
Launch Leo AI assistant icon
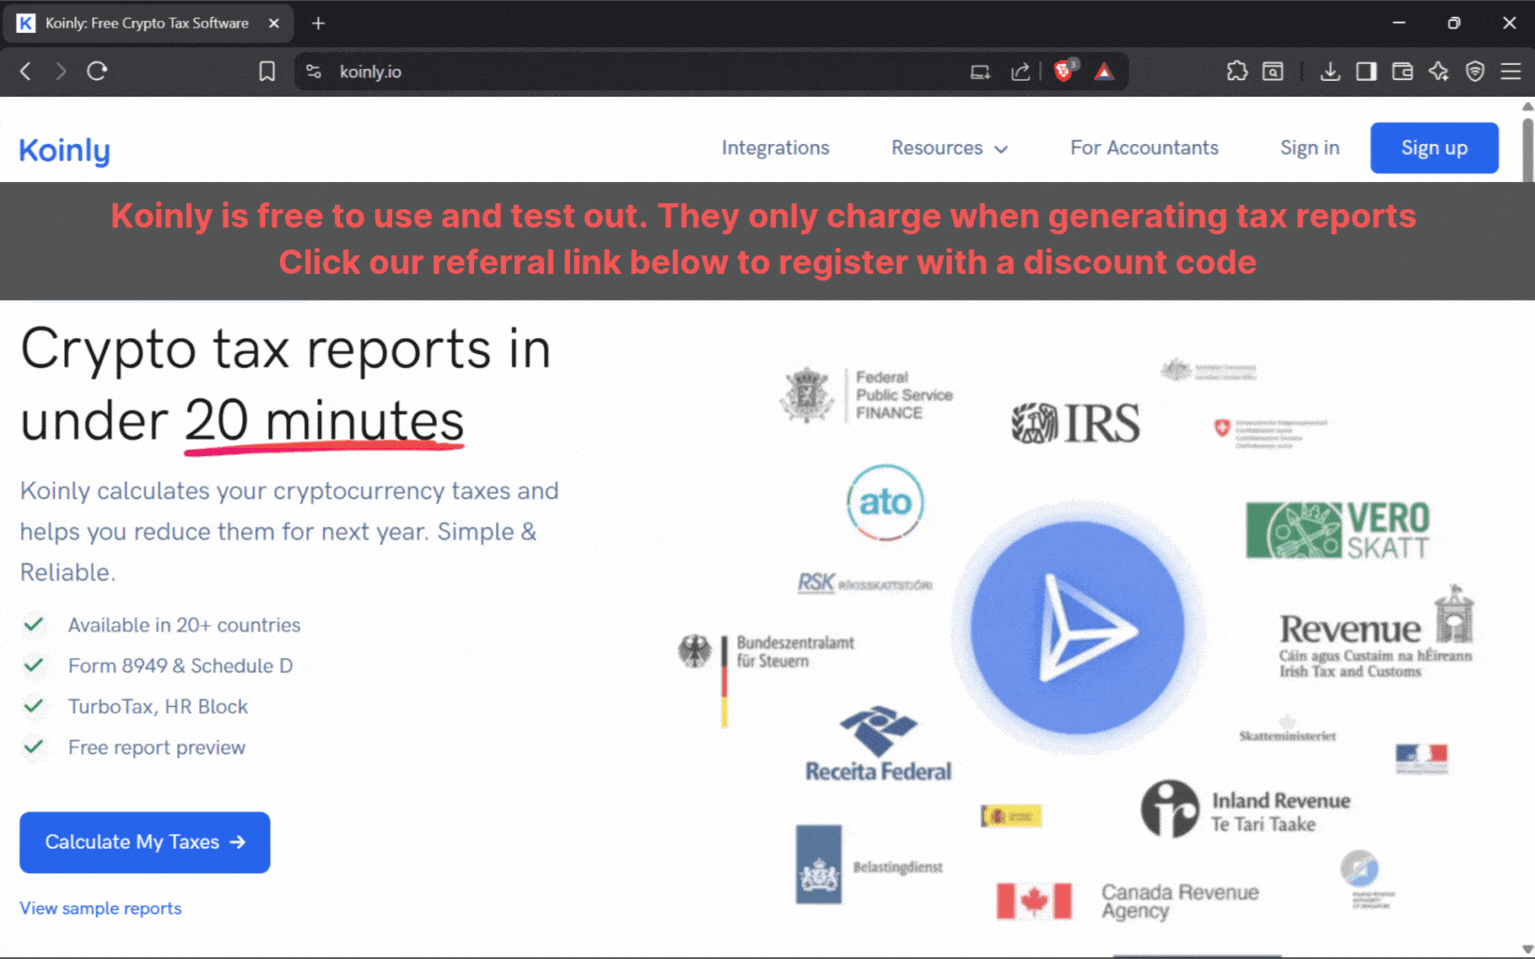[1438, 71]
